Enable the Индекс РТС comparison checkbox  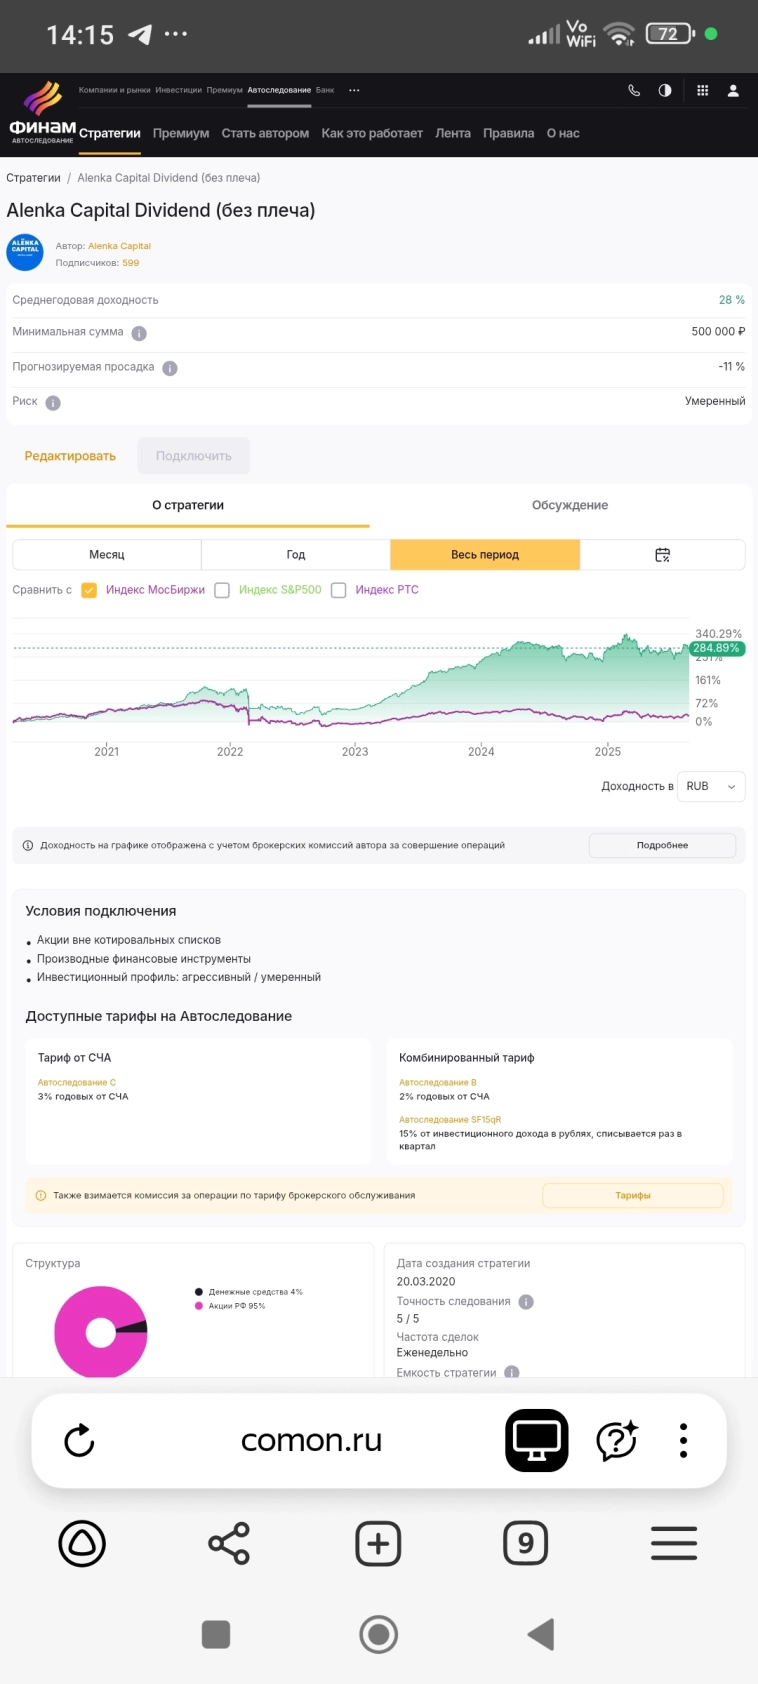click(339, 590)
